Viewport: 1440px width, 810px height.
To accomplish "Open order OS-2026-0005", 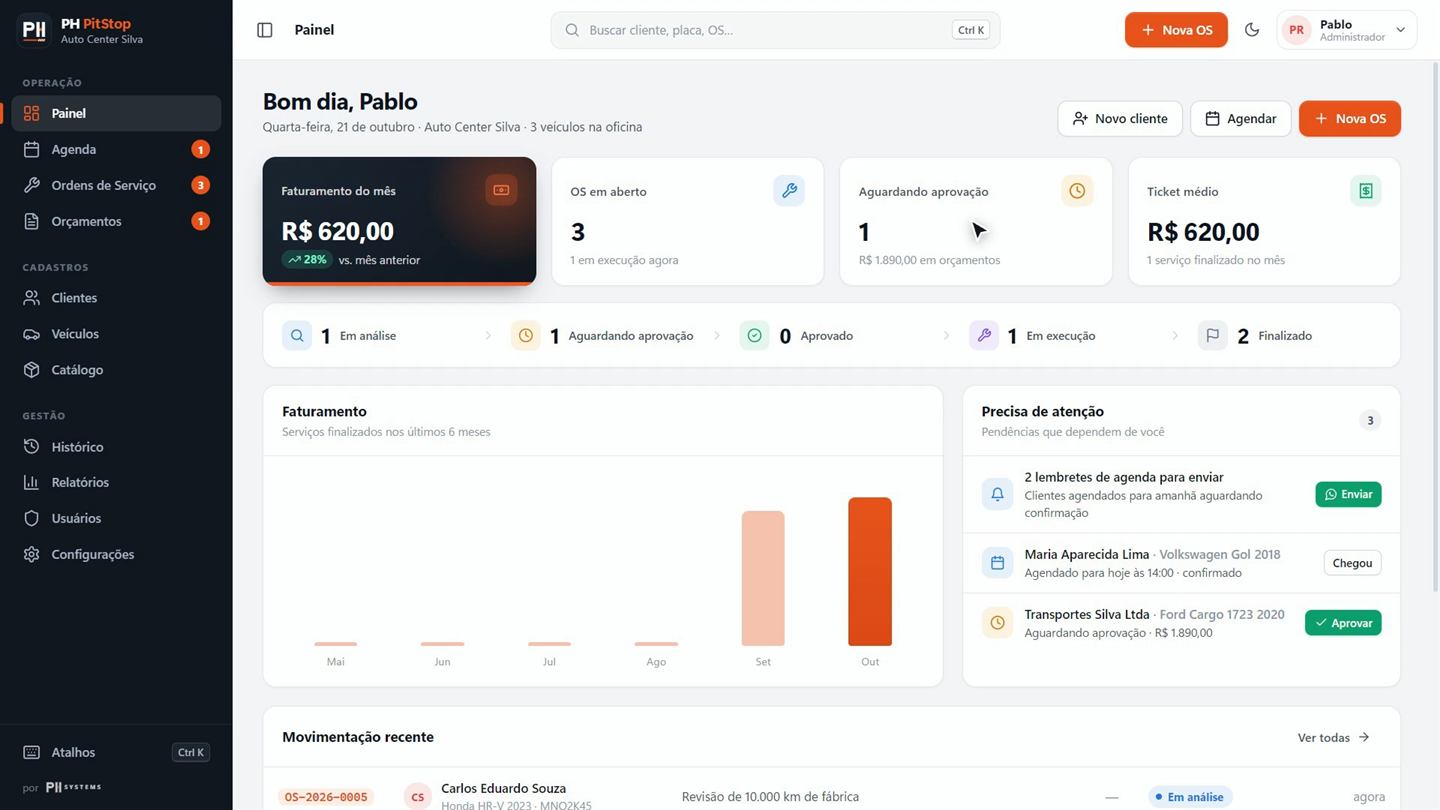I will click(327, 797).
